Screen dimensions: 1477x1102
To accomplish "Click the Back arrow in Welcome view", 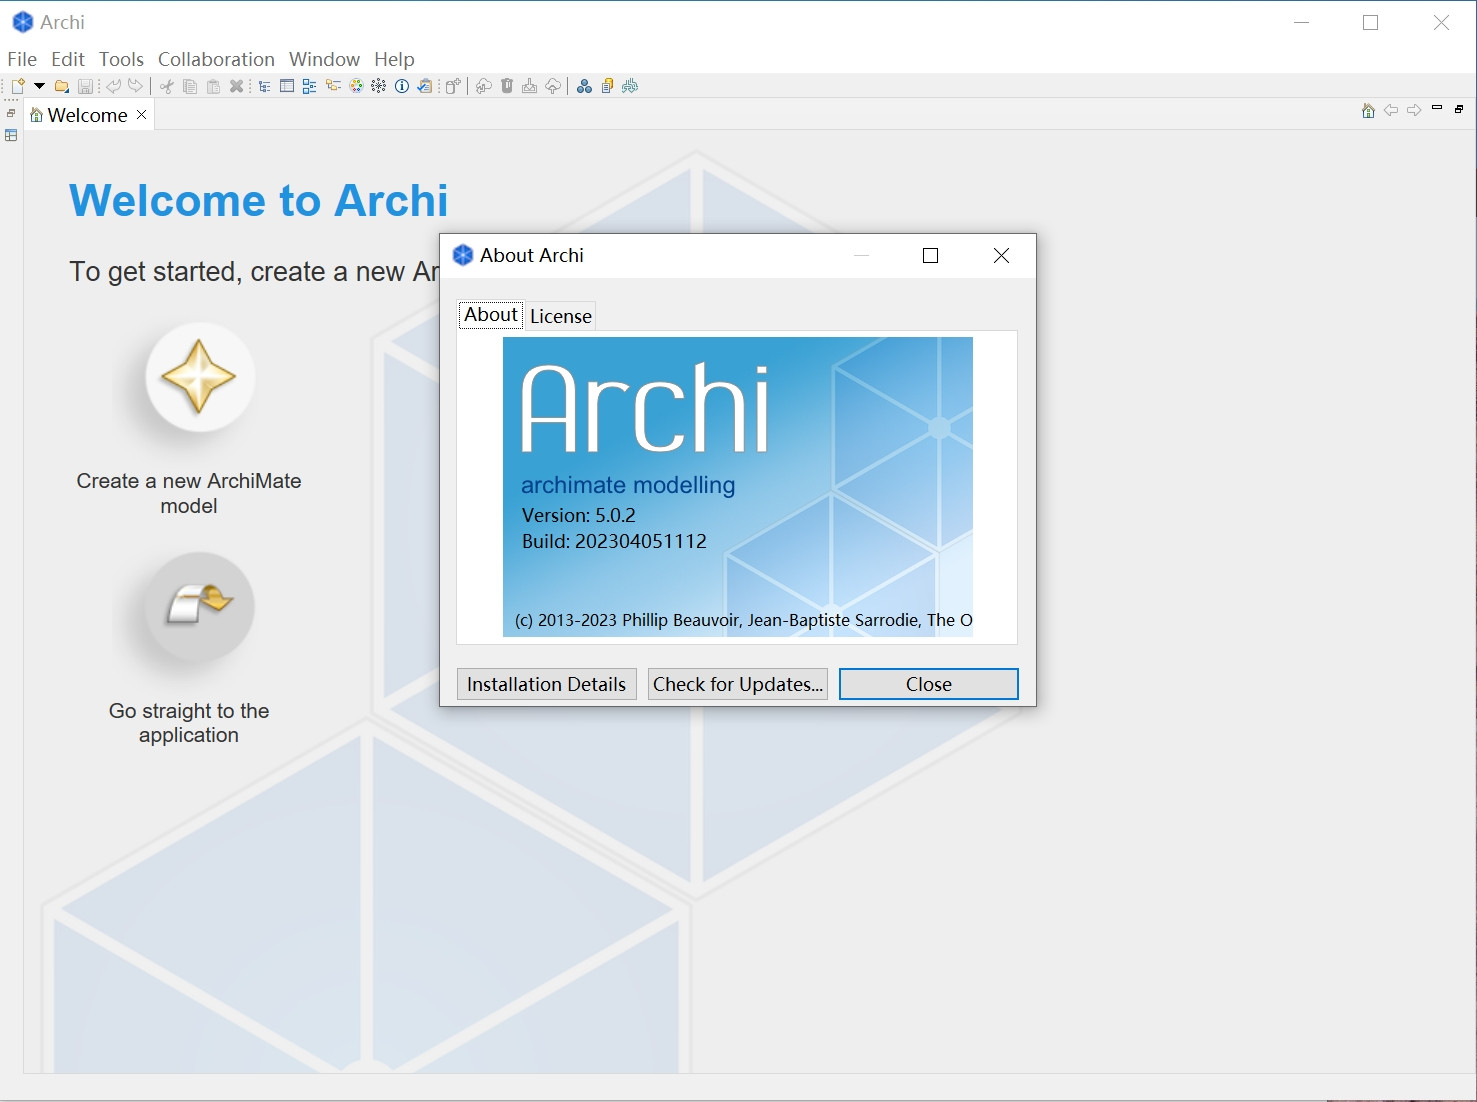I will (x=1391, y=110).
